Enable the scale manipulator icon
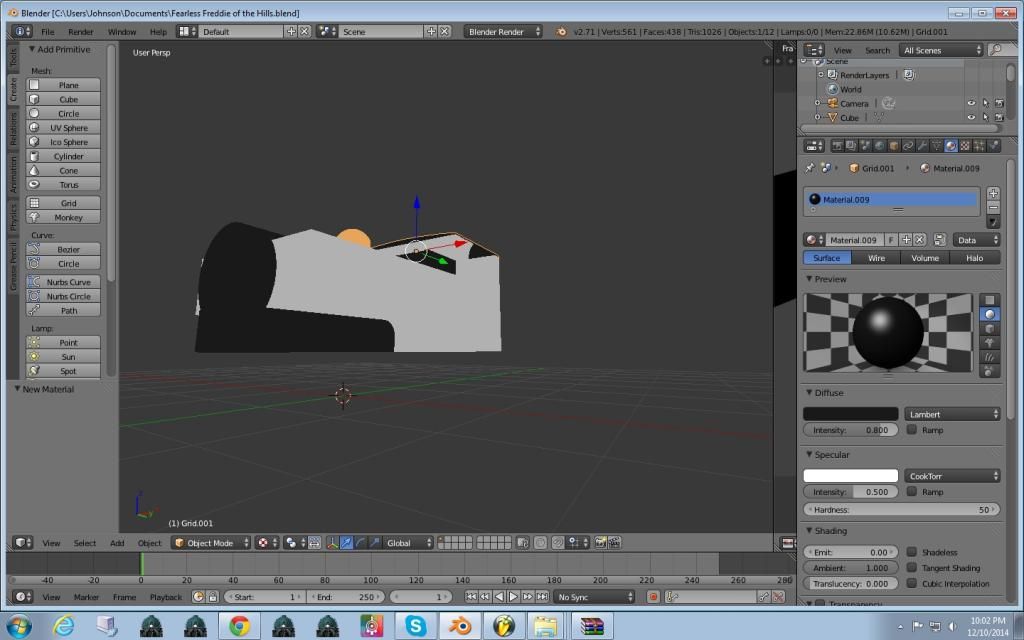The width and height of the screenshot is (1024, 640). click(x=374, y=543)
